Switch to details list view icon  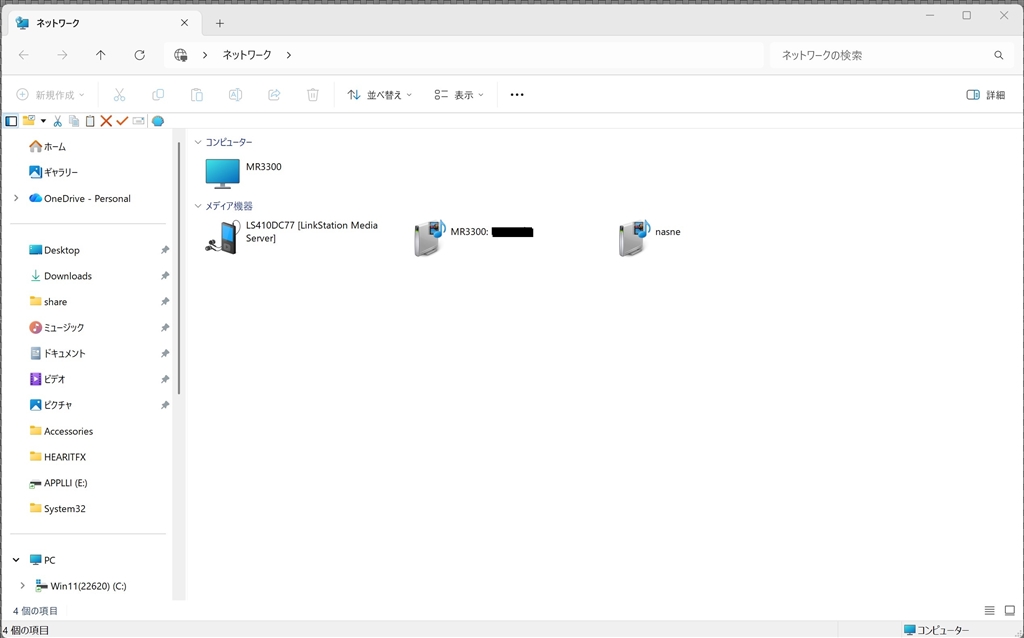click(989, 611)
